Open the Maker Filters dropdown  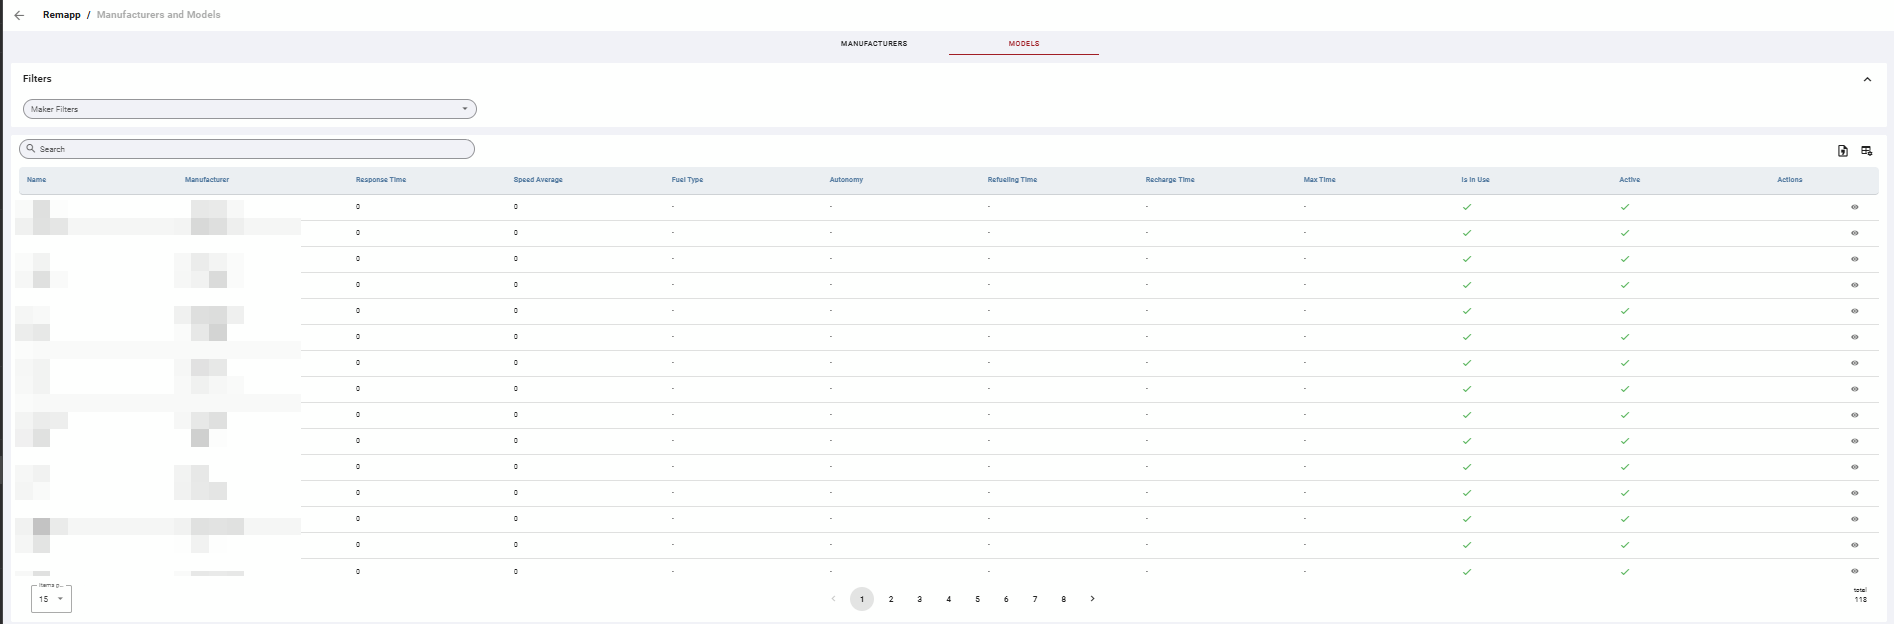[250, 109]
